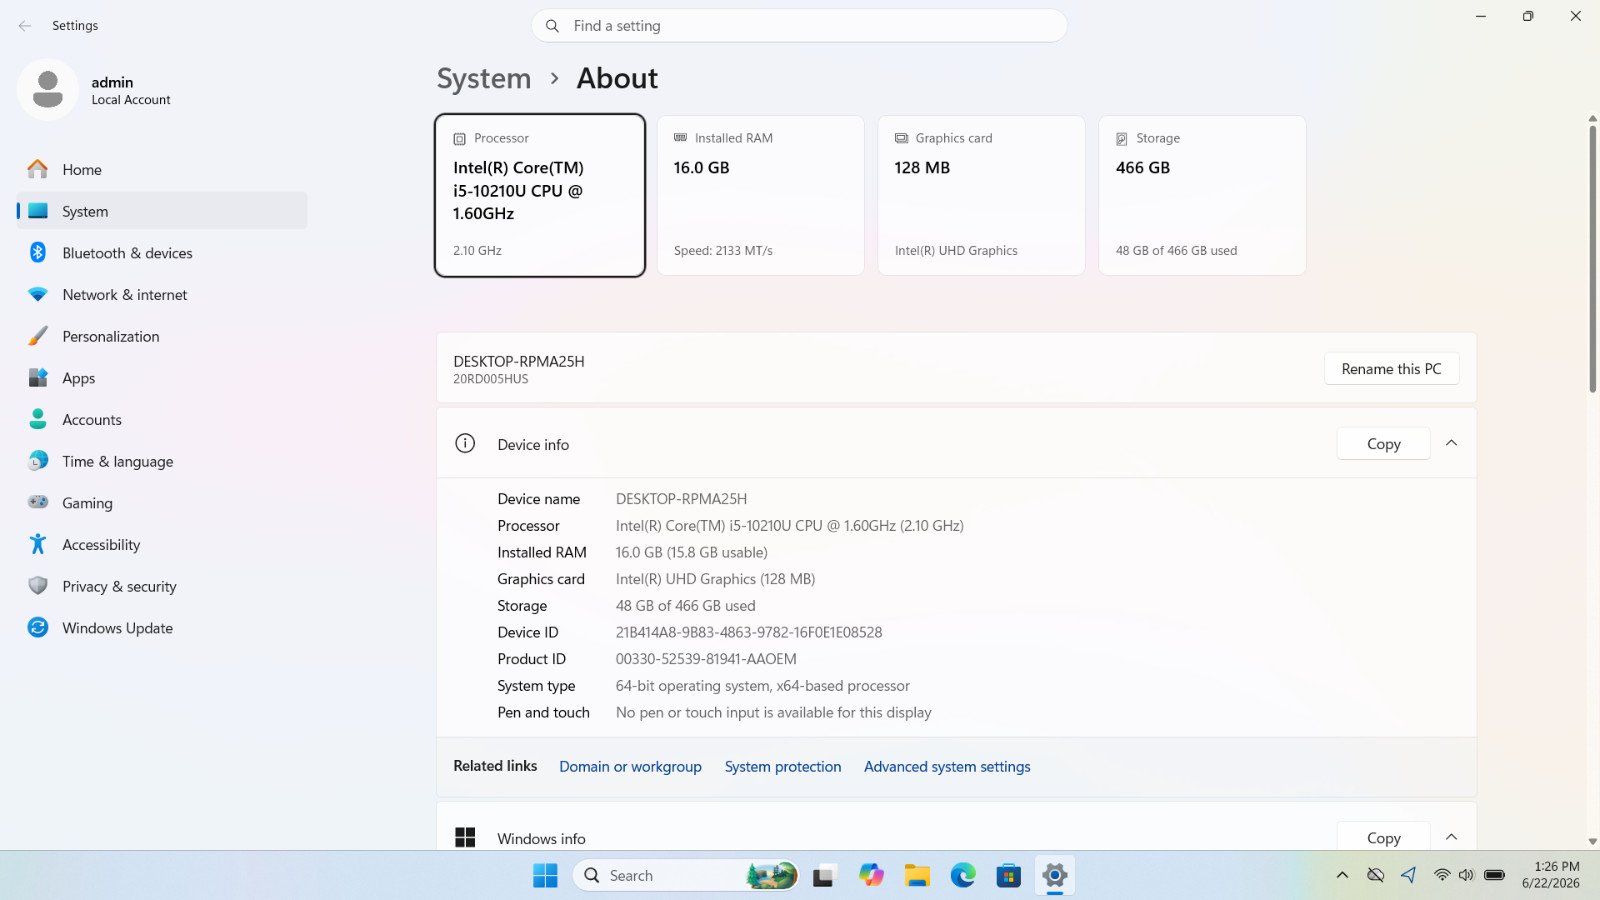Open Bluetooth & devices settings
Viewport: 1600px width, 900px height.
[162, 253]
